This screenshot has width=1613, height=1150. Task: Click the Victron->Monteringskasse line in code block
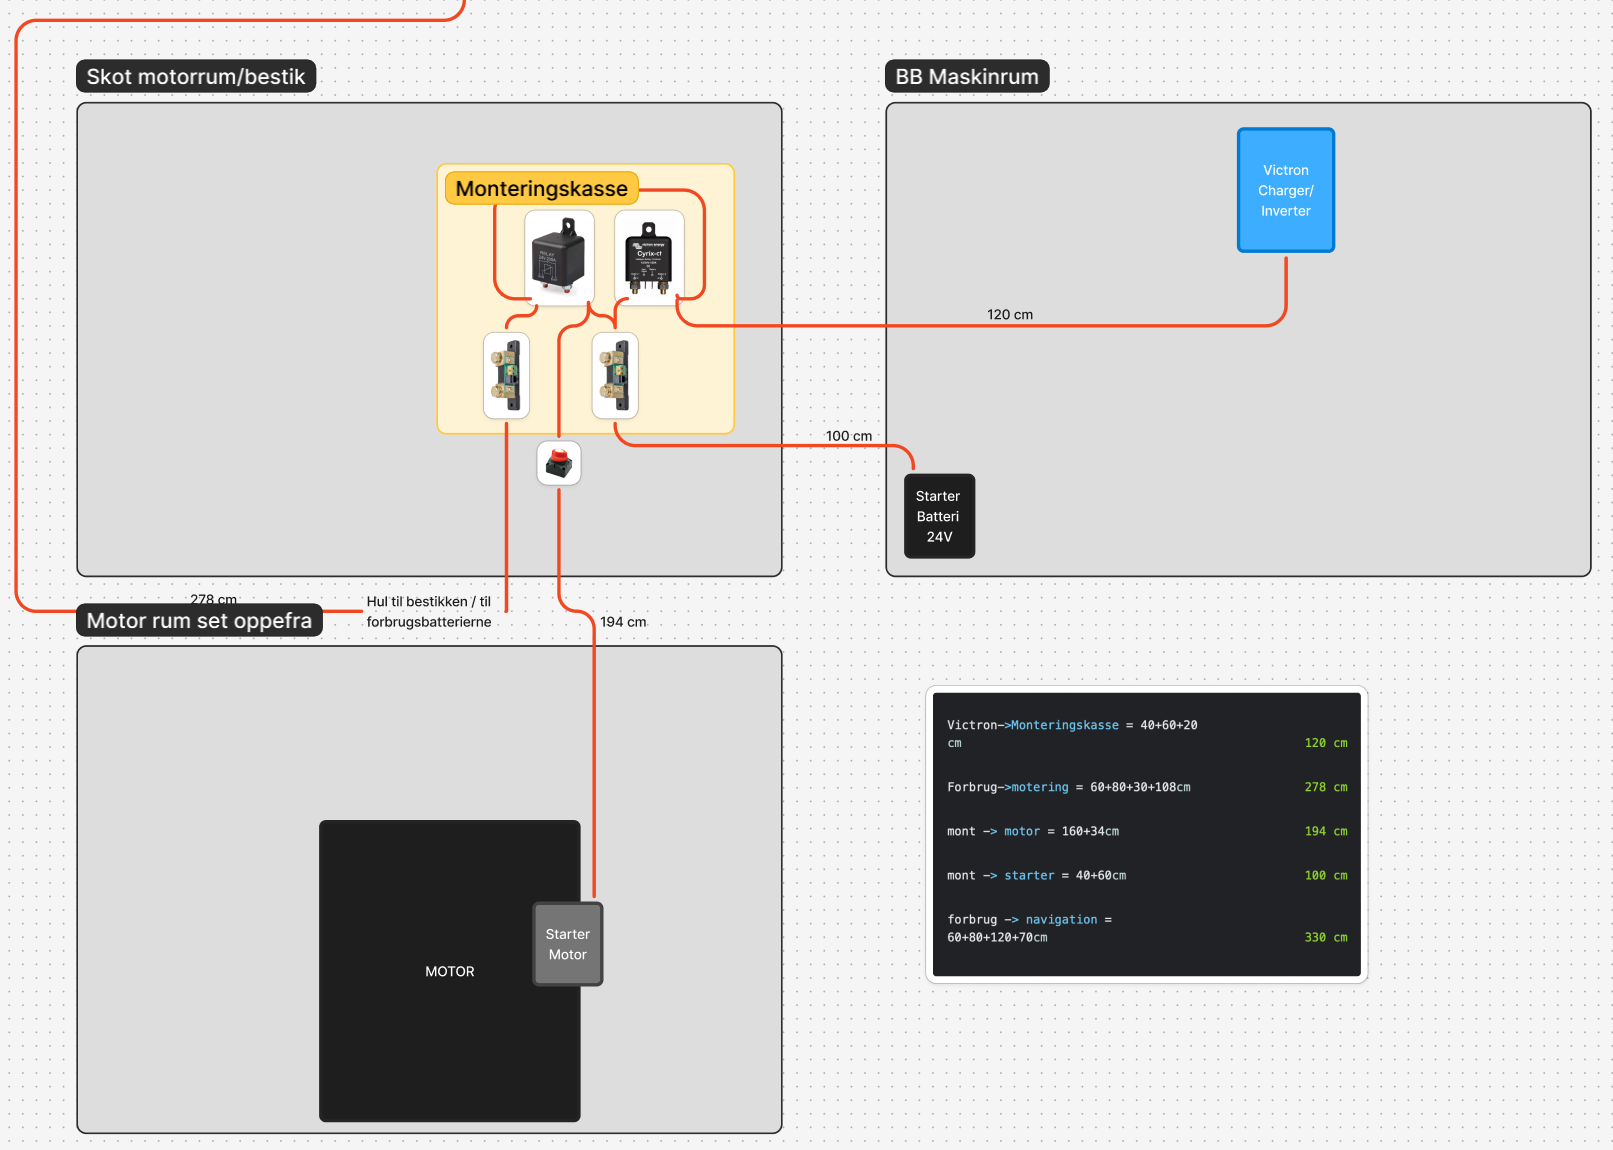pos(1071,726)
